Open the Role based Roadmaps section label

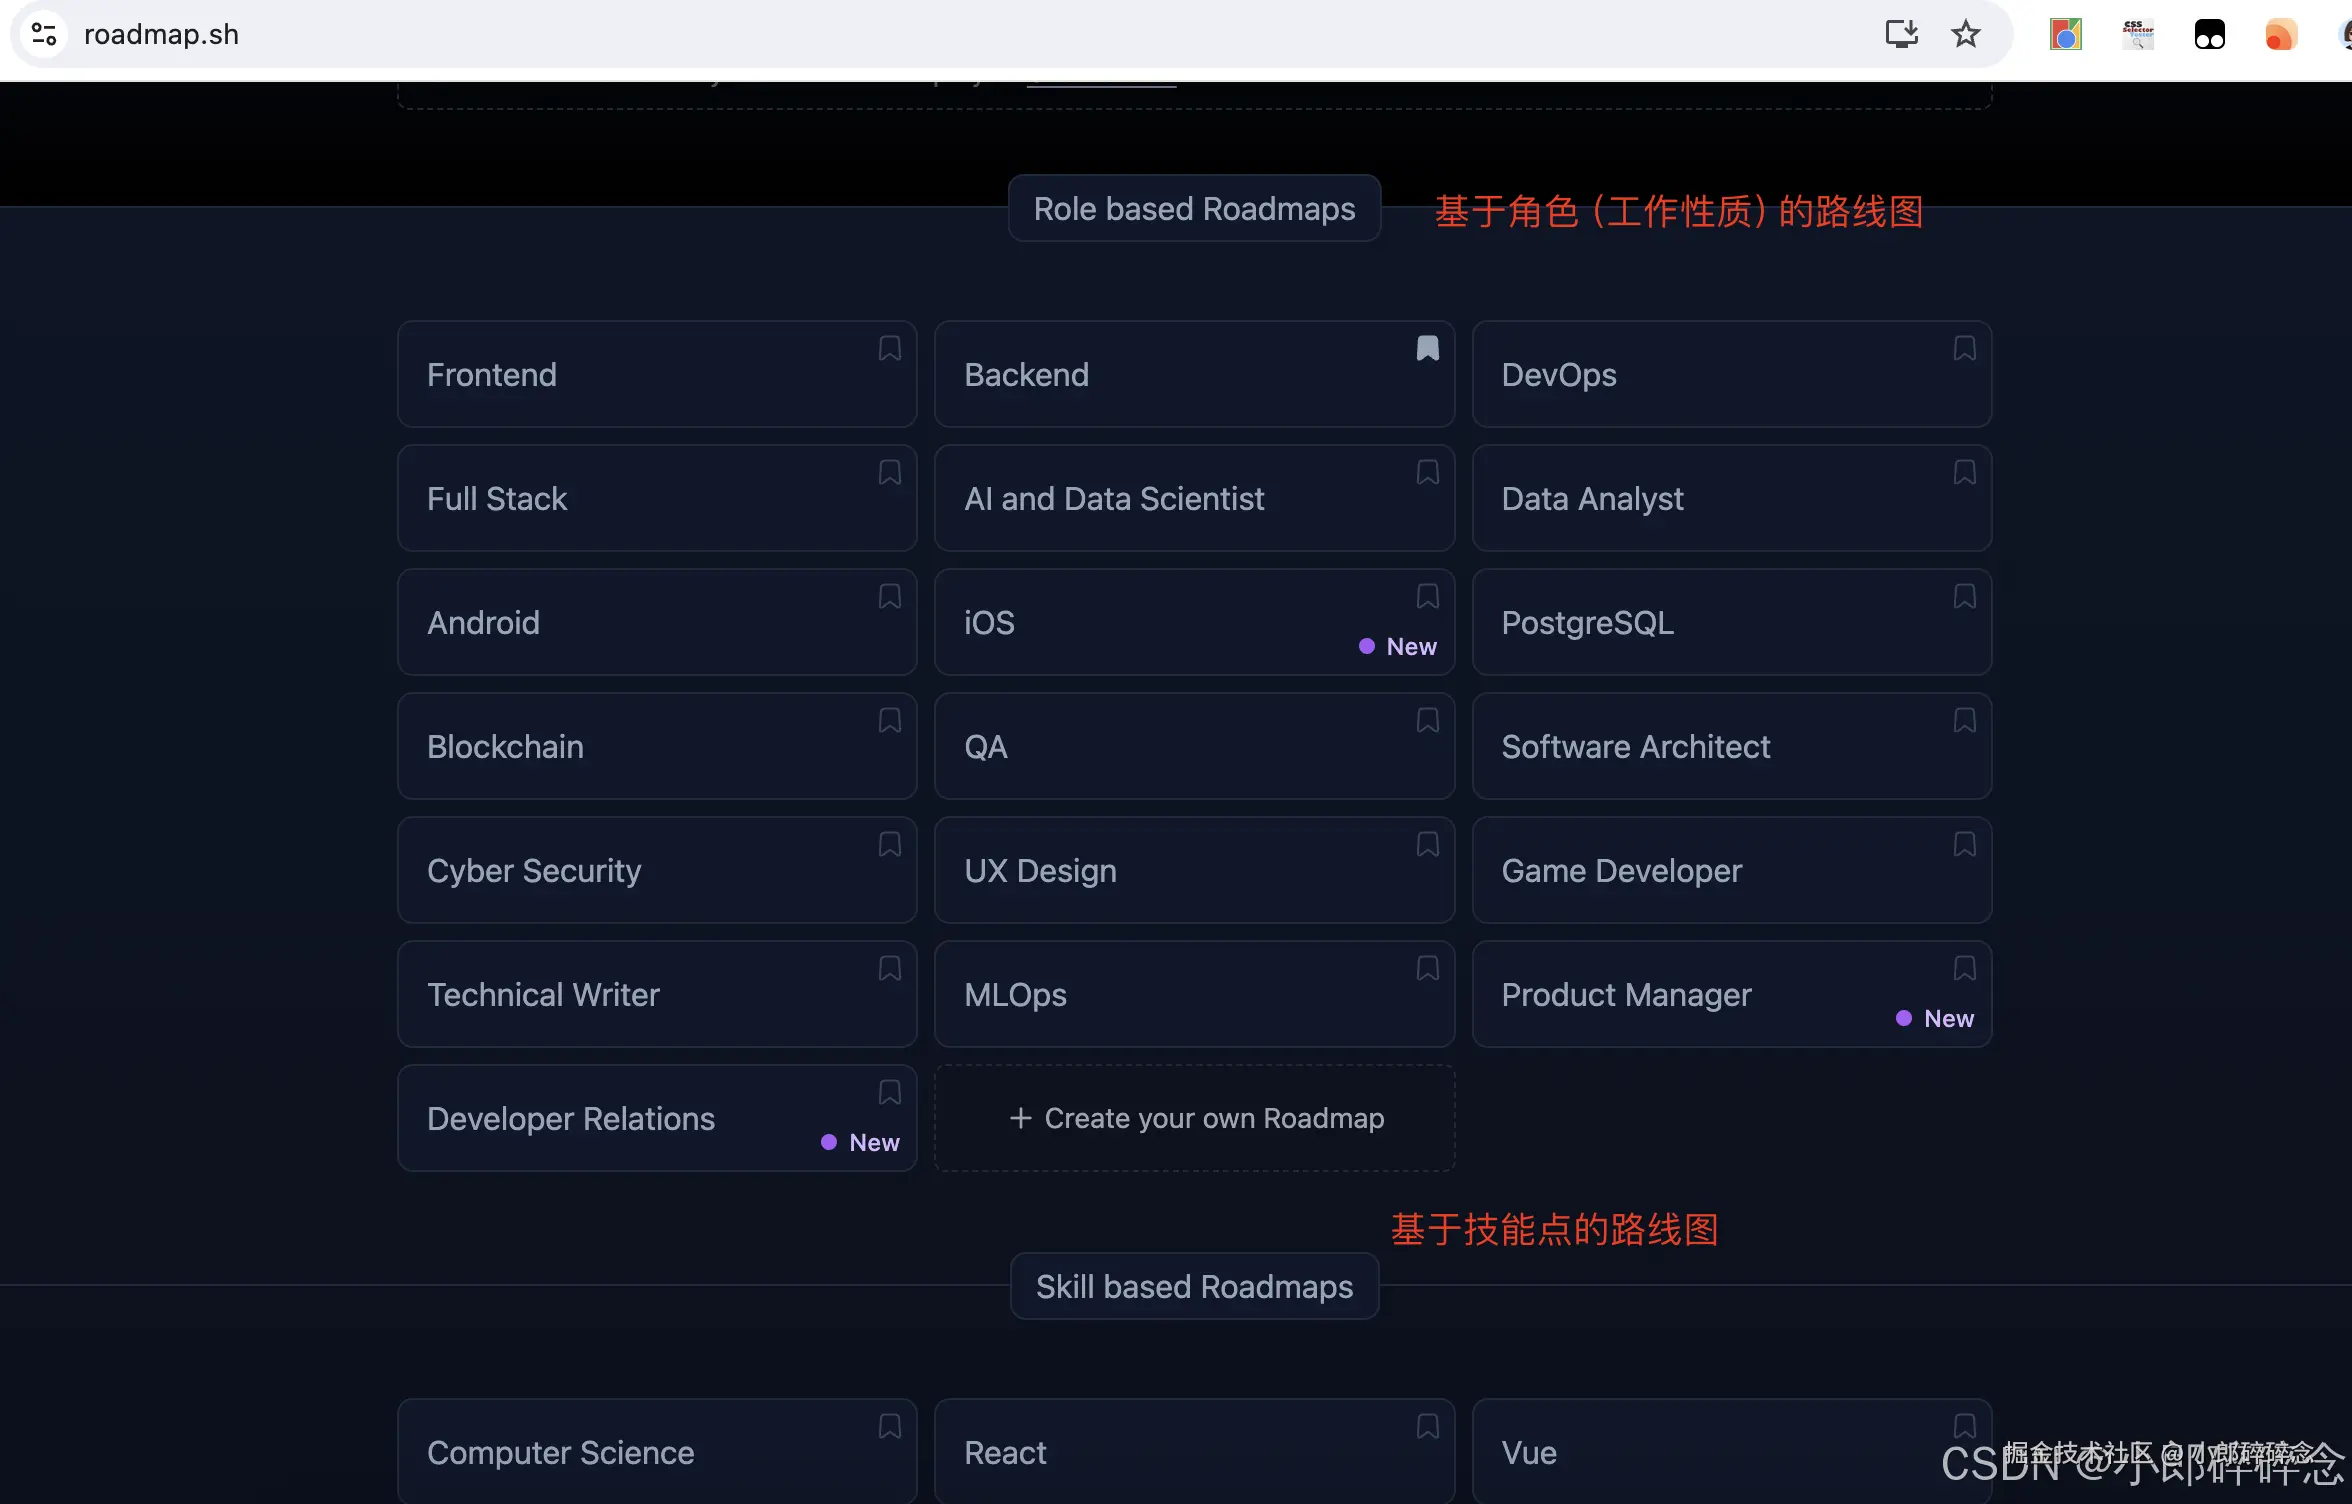1194,209
